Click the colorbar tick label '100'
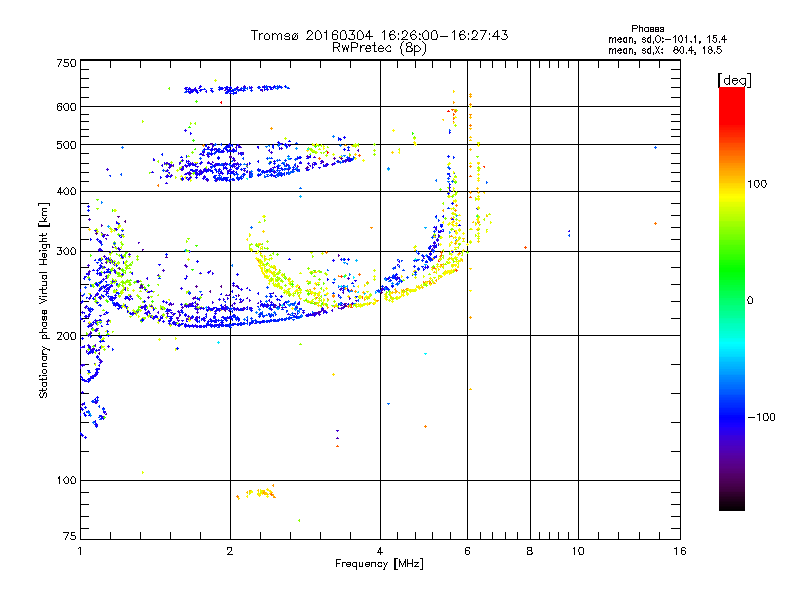The height and width of the screenshot is (600, 800). tap(757, 184)
